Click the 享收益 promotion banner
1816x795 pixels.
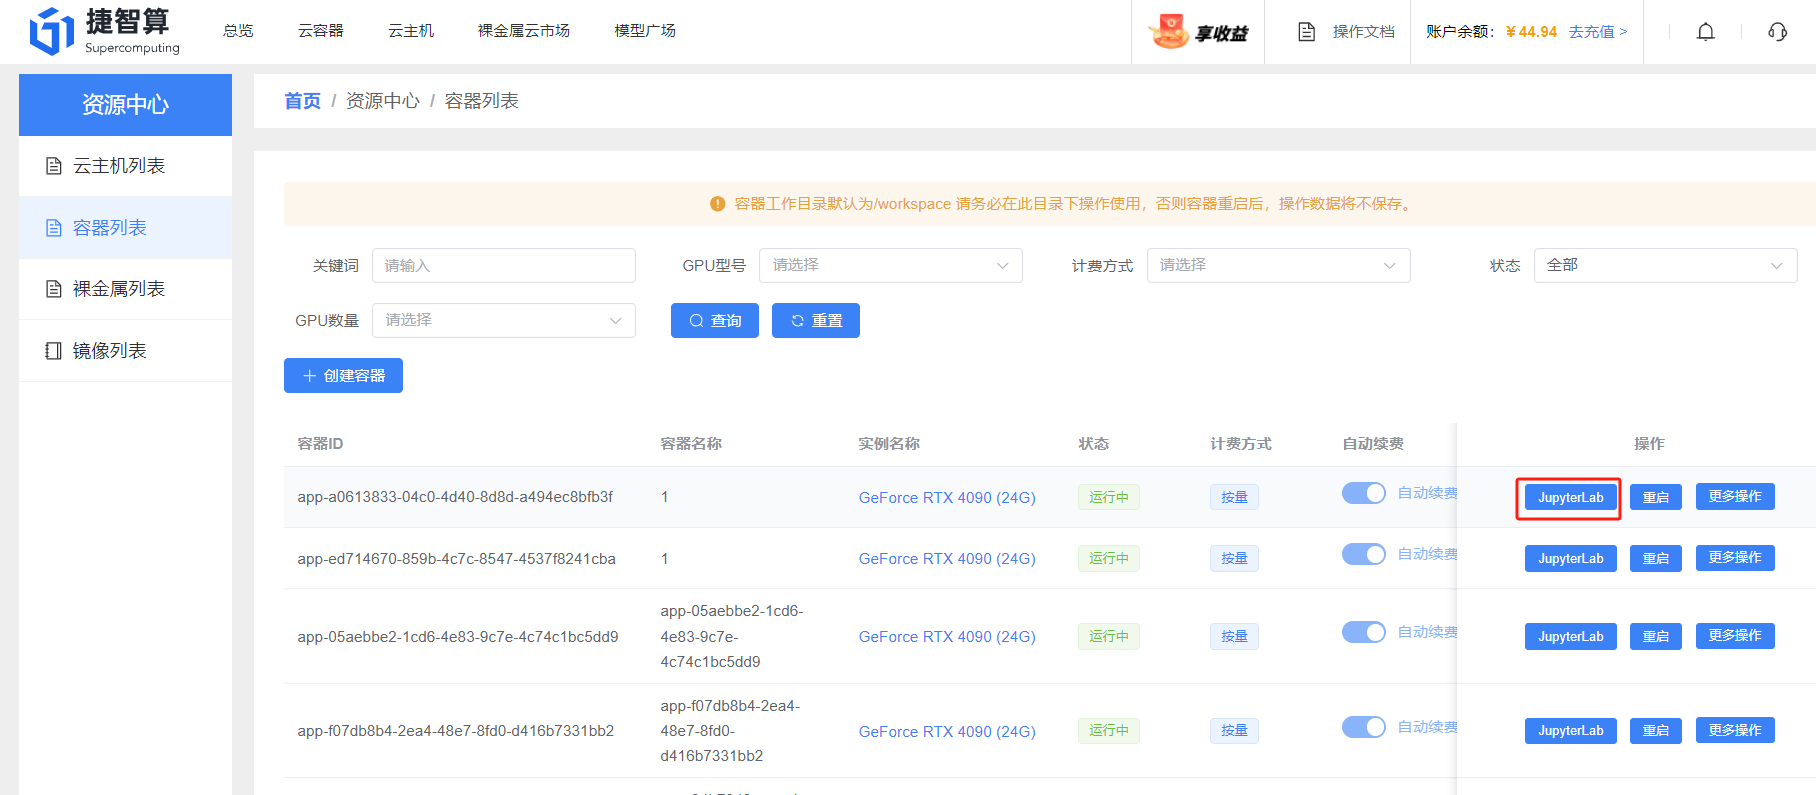1198,32
